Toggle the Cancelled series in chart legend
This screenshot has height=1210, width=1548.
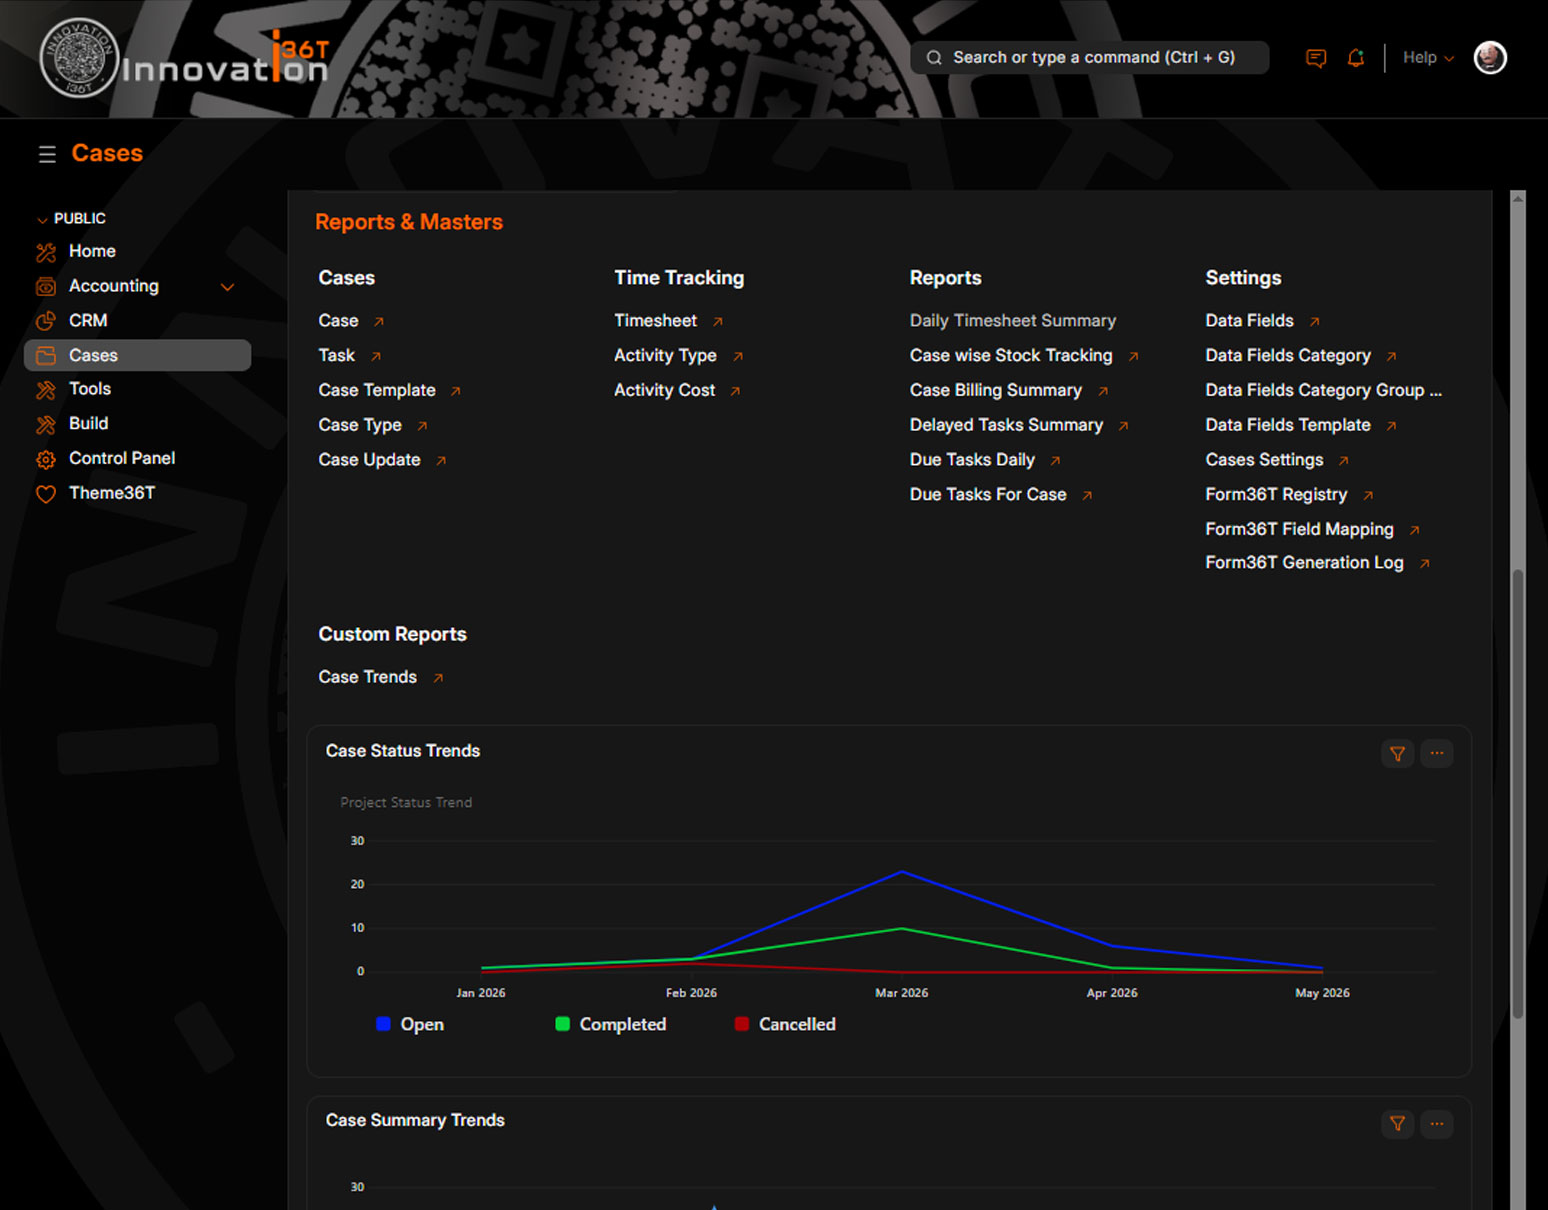(785, 1024)
